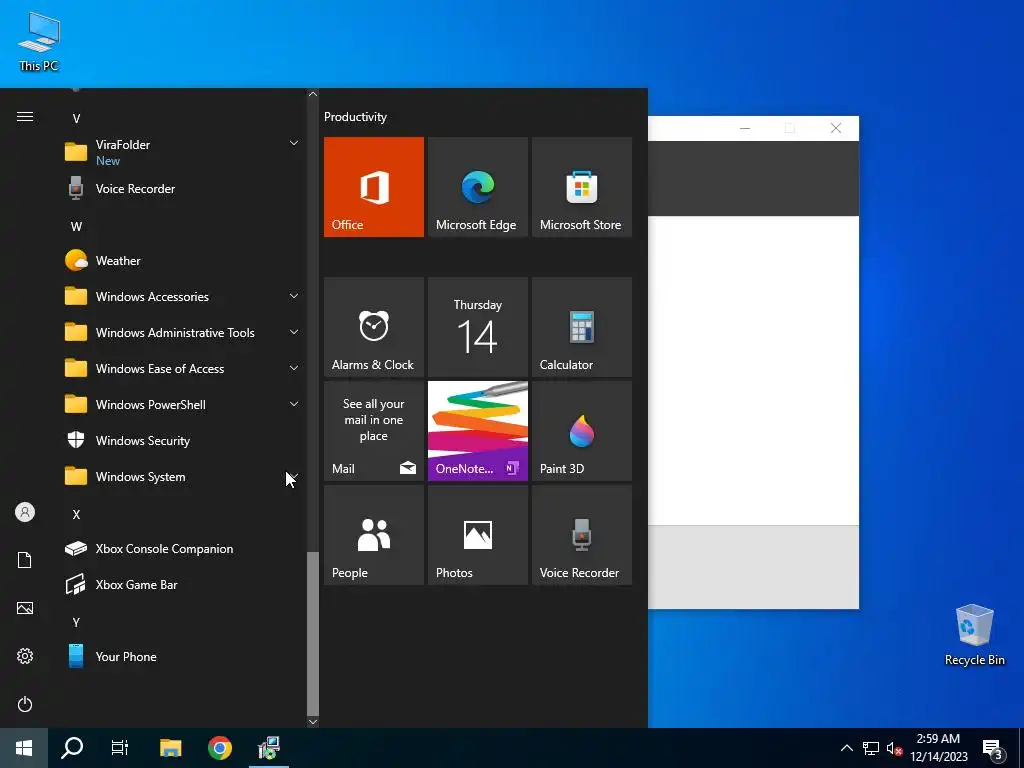Open the Thursday 14 calendar tile

(x=477, y=327)
